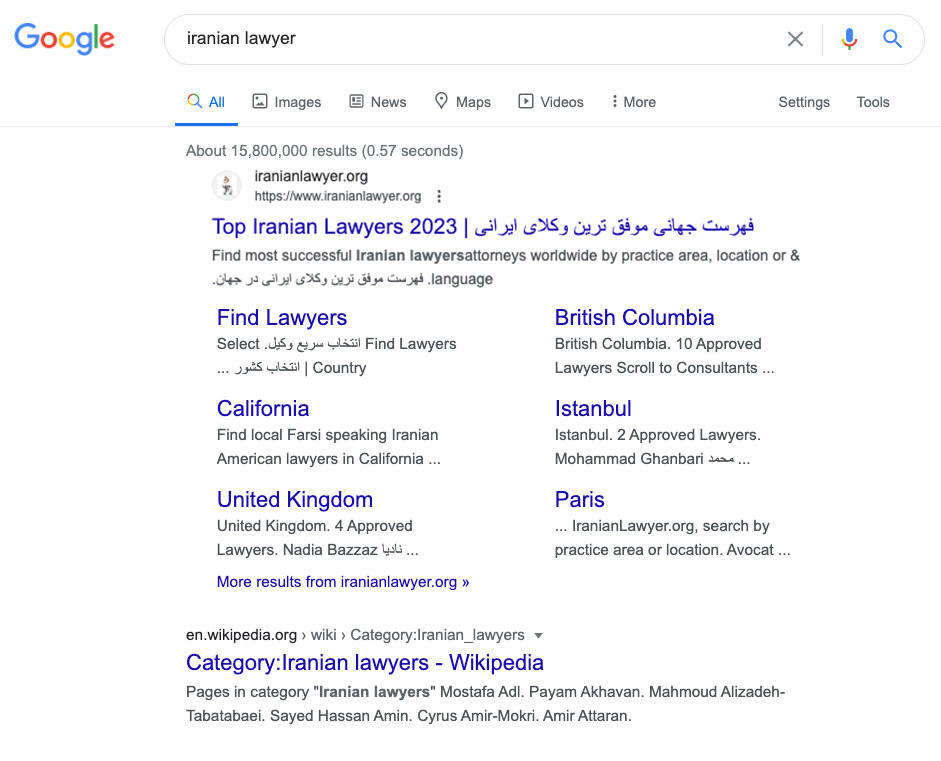Viewport: 941px width, 761px height.
Task: Open the California sitelink
Action: click(x=263, y=409)
